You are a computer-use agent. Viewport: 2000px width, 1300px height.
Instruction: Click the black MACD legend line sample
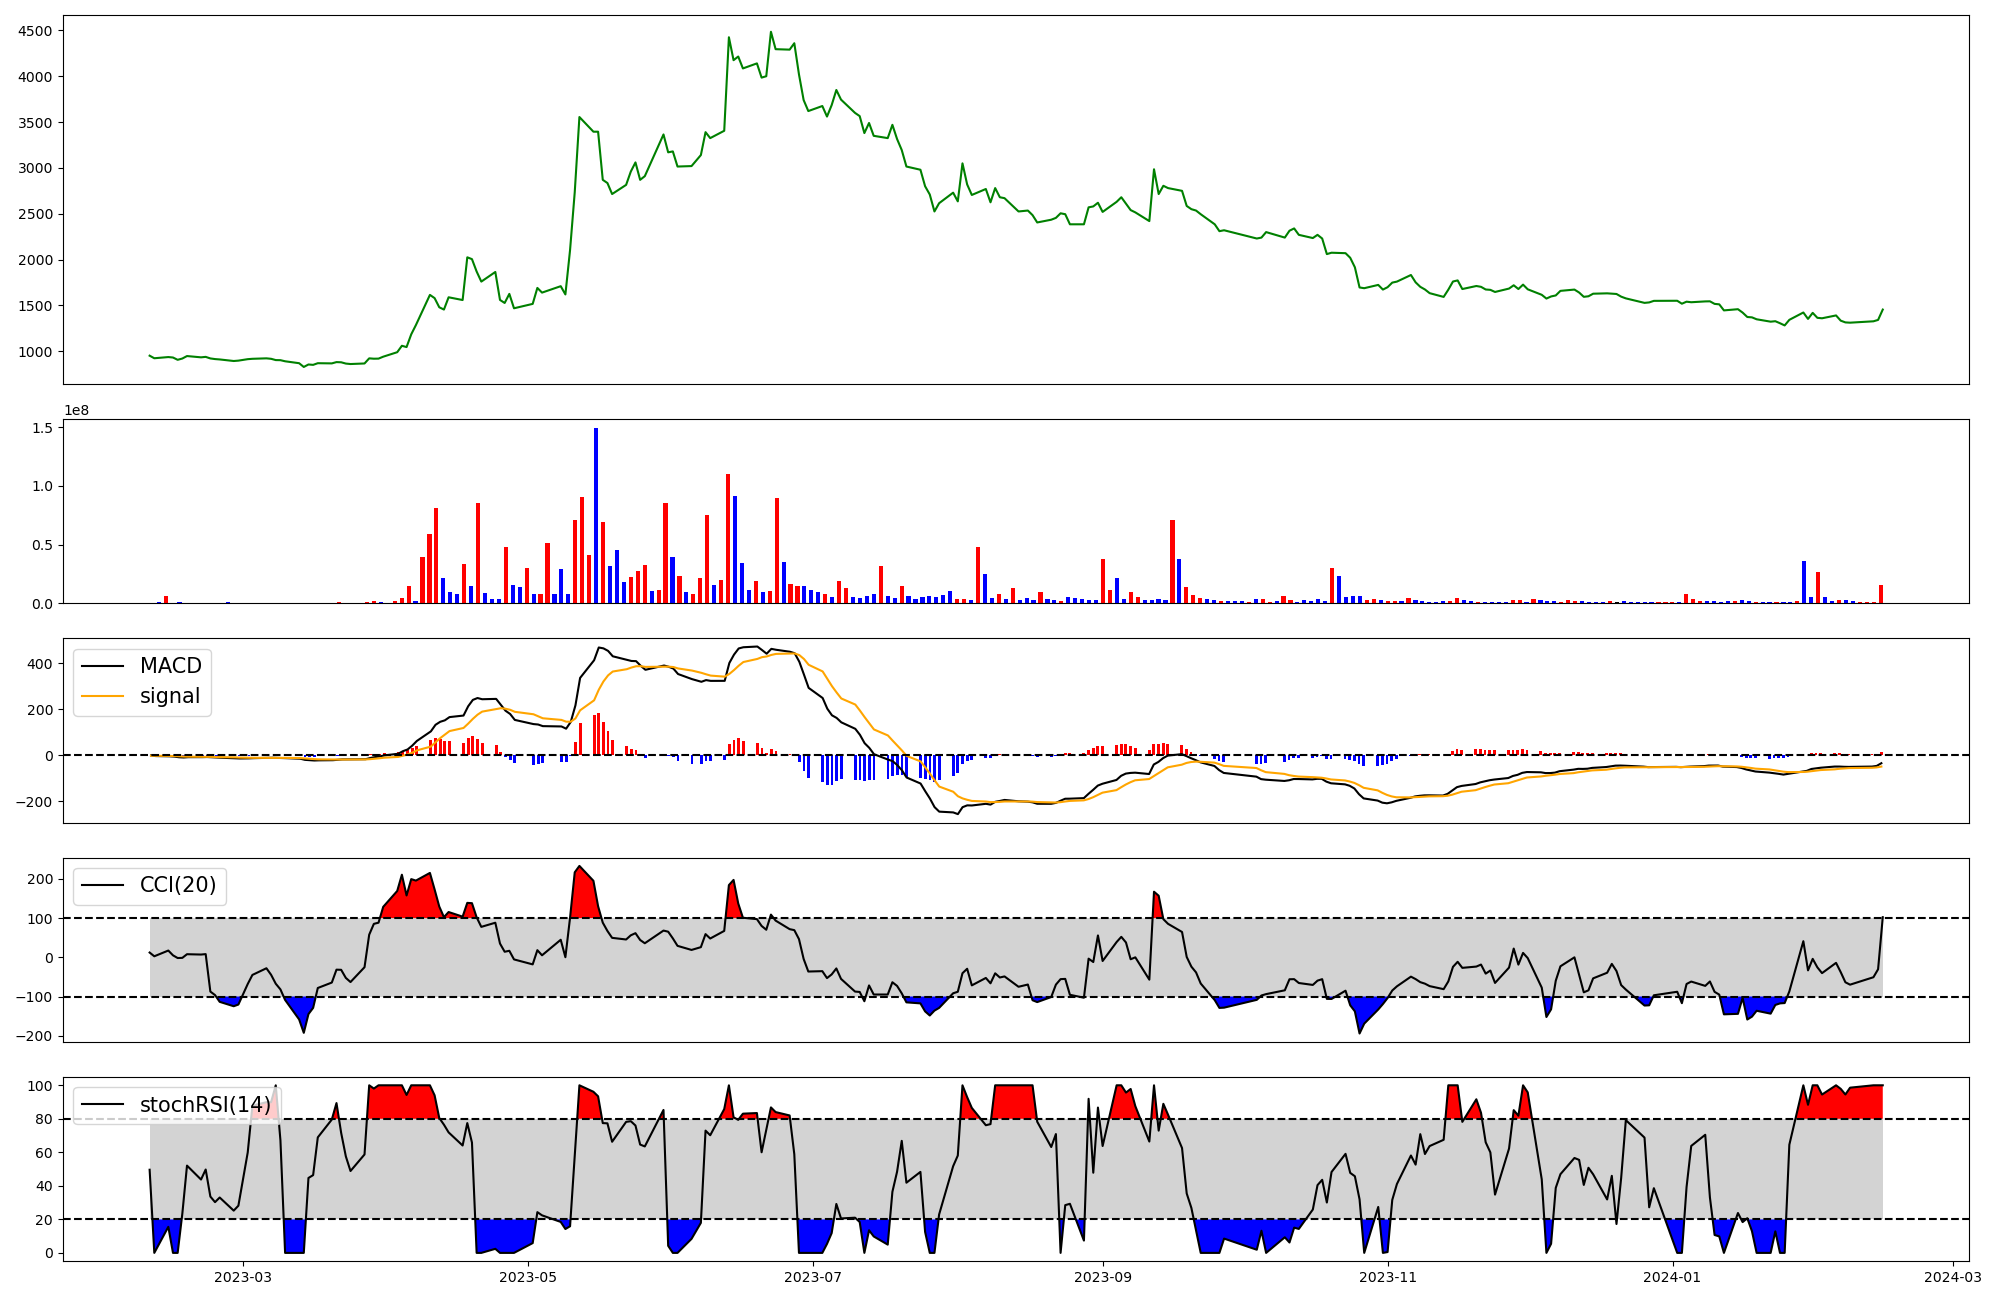click(102, 666)
